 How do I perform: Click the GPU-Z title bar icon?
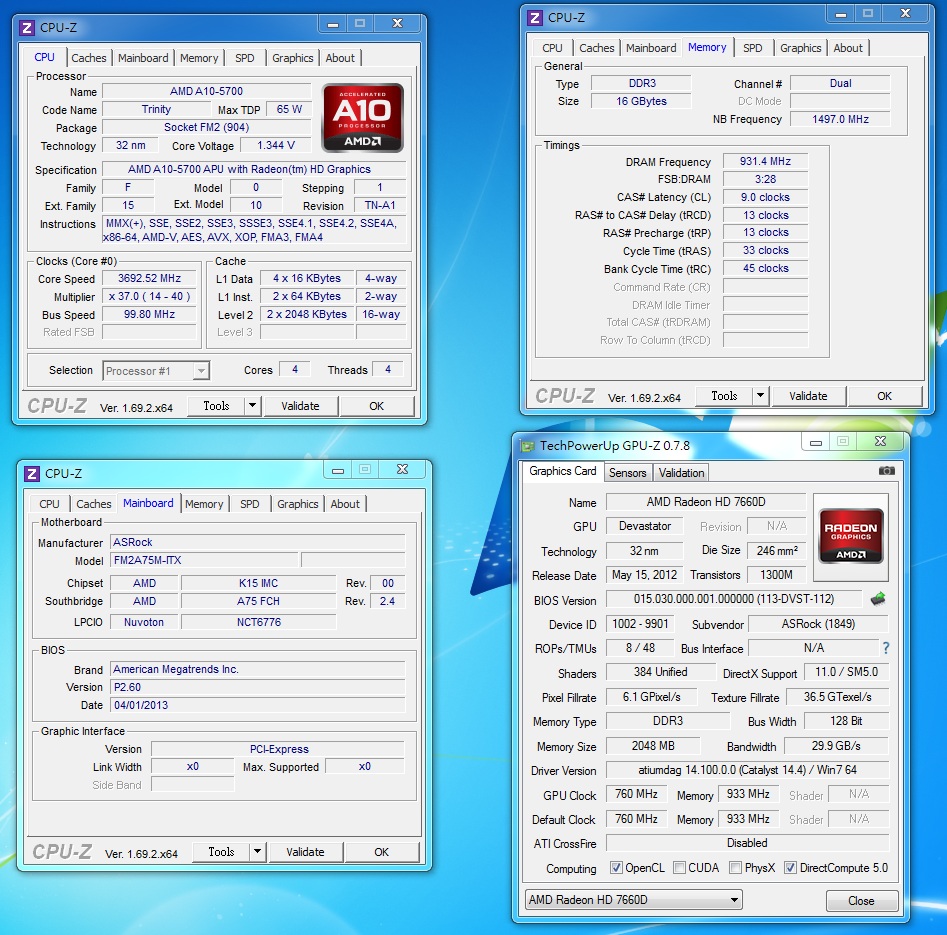[527, 446]
